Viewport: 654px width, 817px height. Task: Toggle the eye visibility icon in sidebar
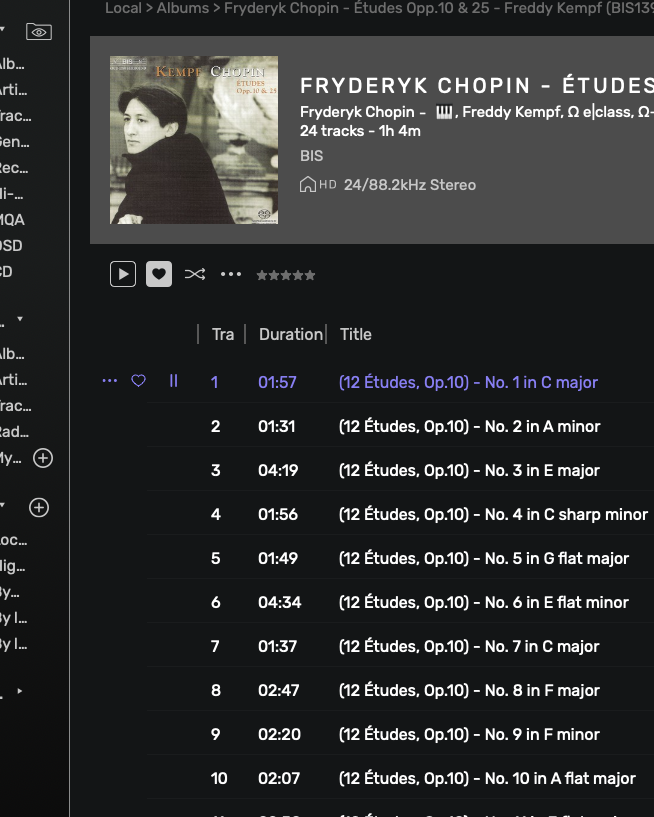39,32
